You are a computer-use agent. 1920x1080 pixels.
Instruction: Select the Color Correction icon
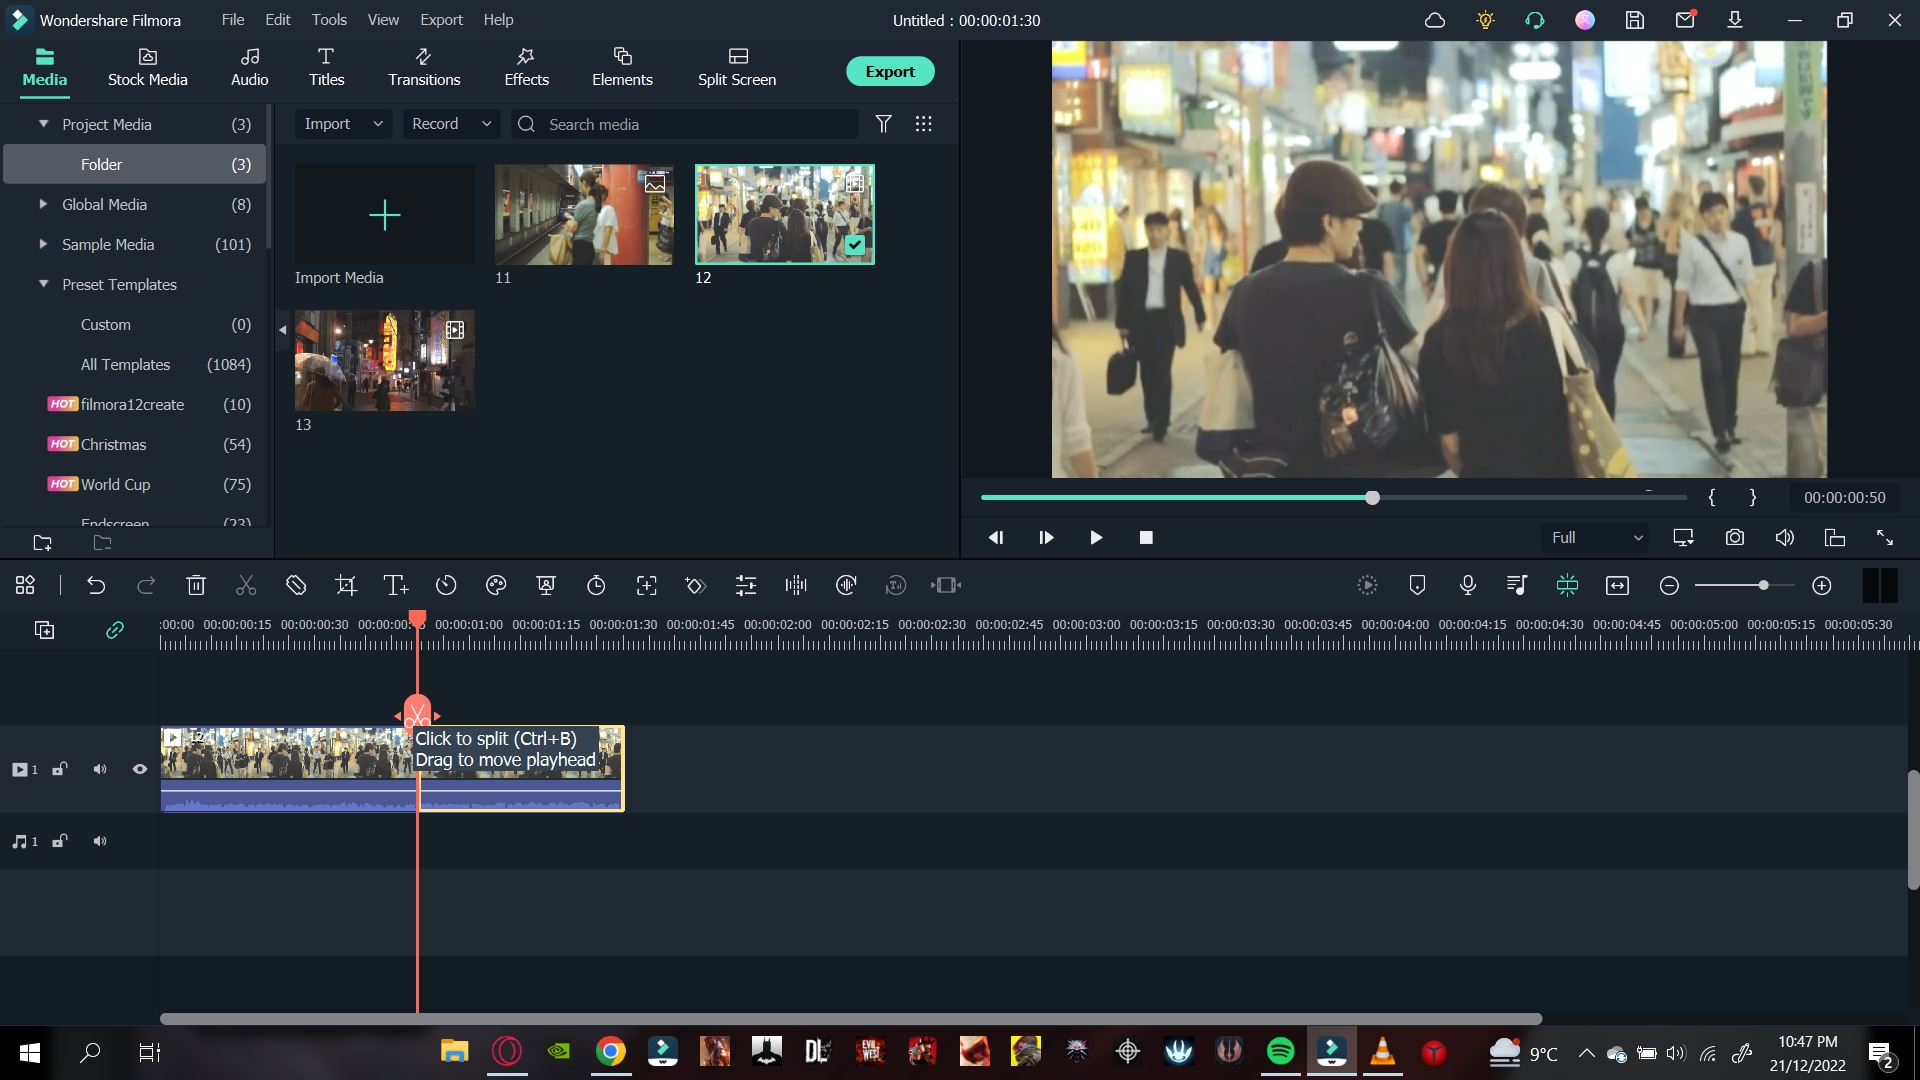click(x=497, y=587)
